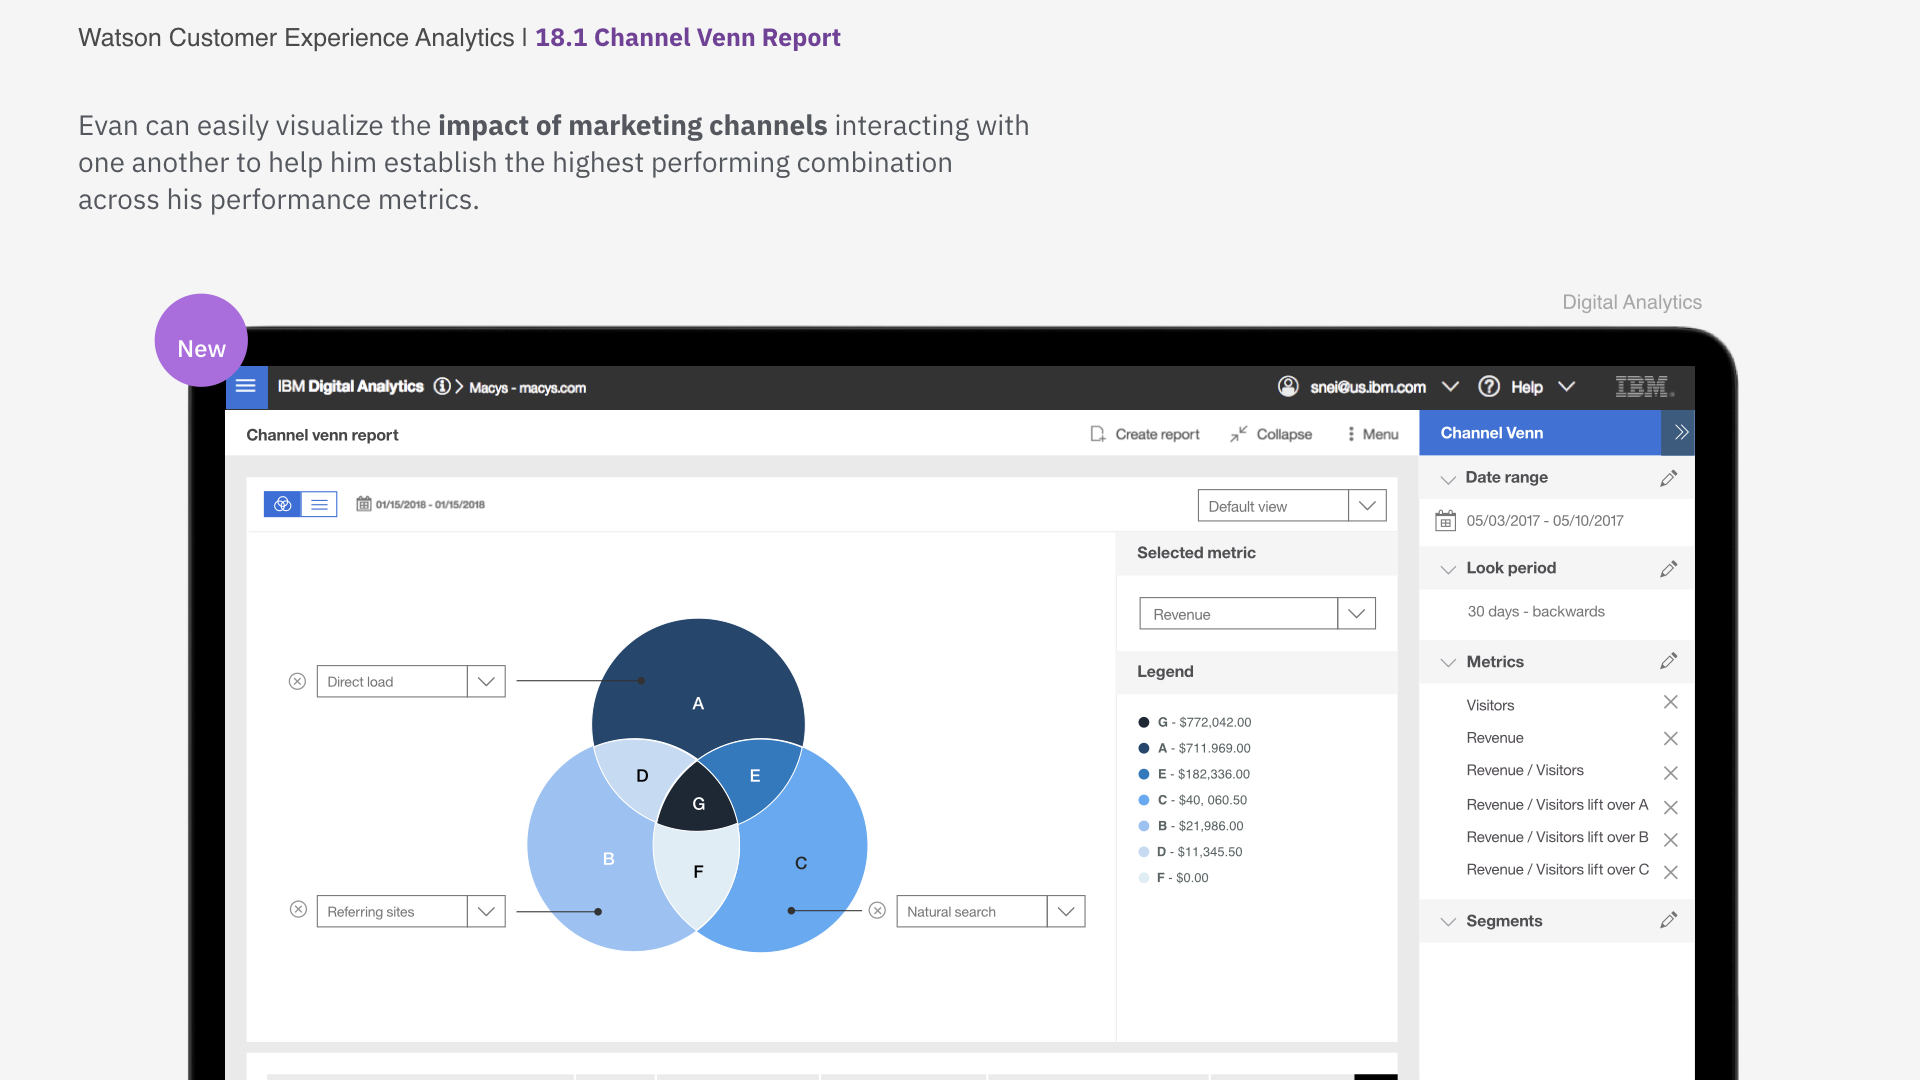Remove the Direct load channel
Image resolution: width=1920 pixels, height=1080 pixels.
[x=297, y=682]
